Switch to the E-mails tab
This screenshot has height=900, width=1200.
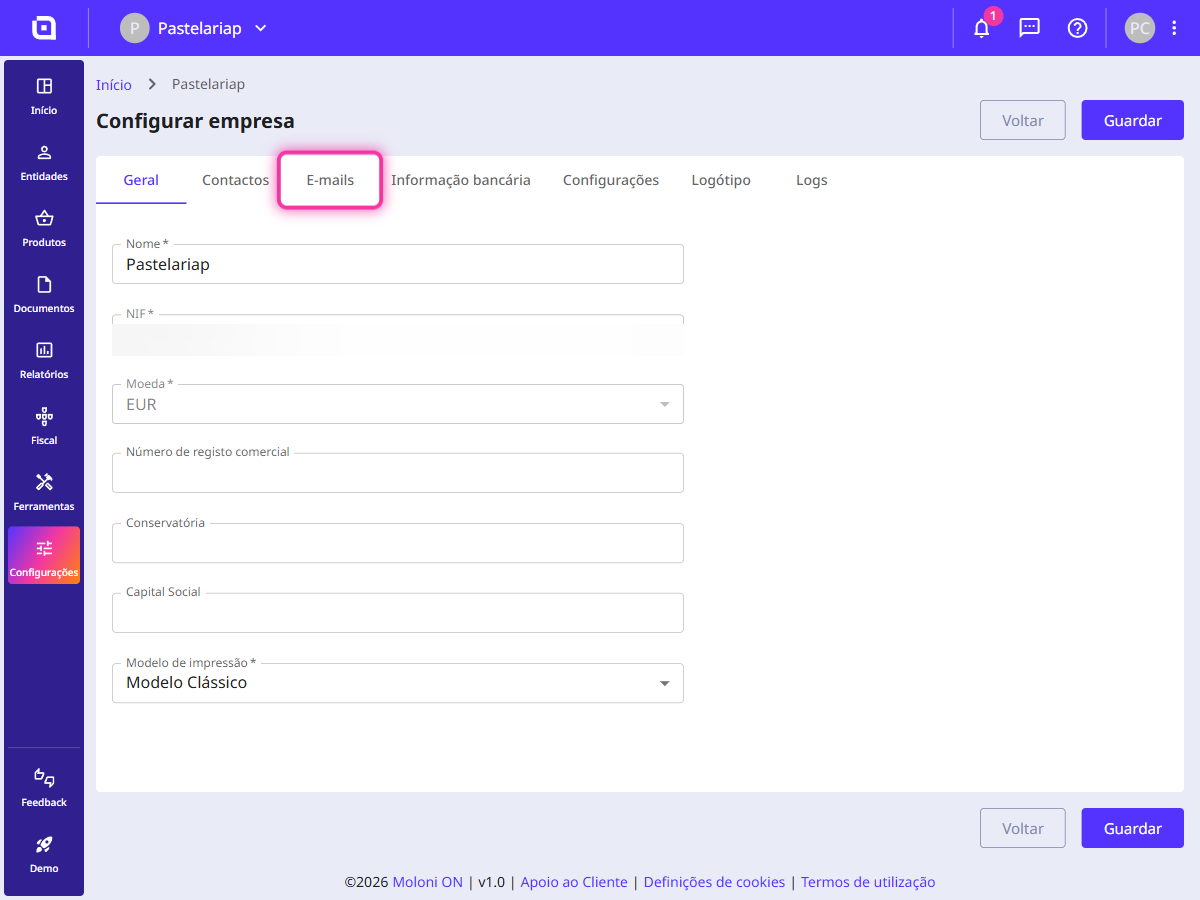click(x=330, y=180)
